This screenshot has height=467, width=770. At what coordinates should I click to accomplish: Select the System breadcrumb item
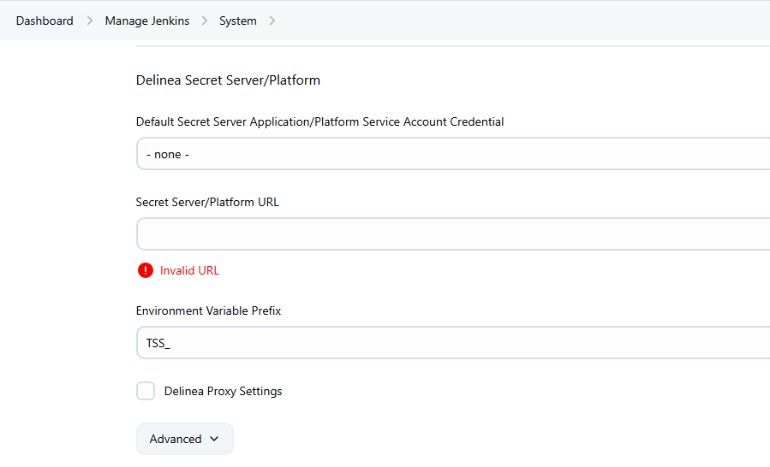click(x=237, y=21)
